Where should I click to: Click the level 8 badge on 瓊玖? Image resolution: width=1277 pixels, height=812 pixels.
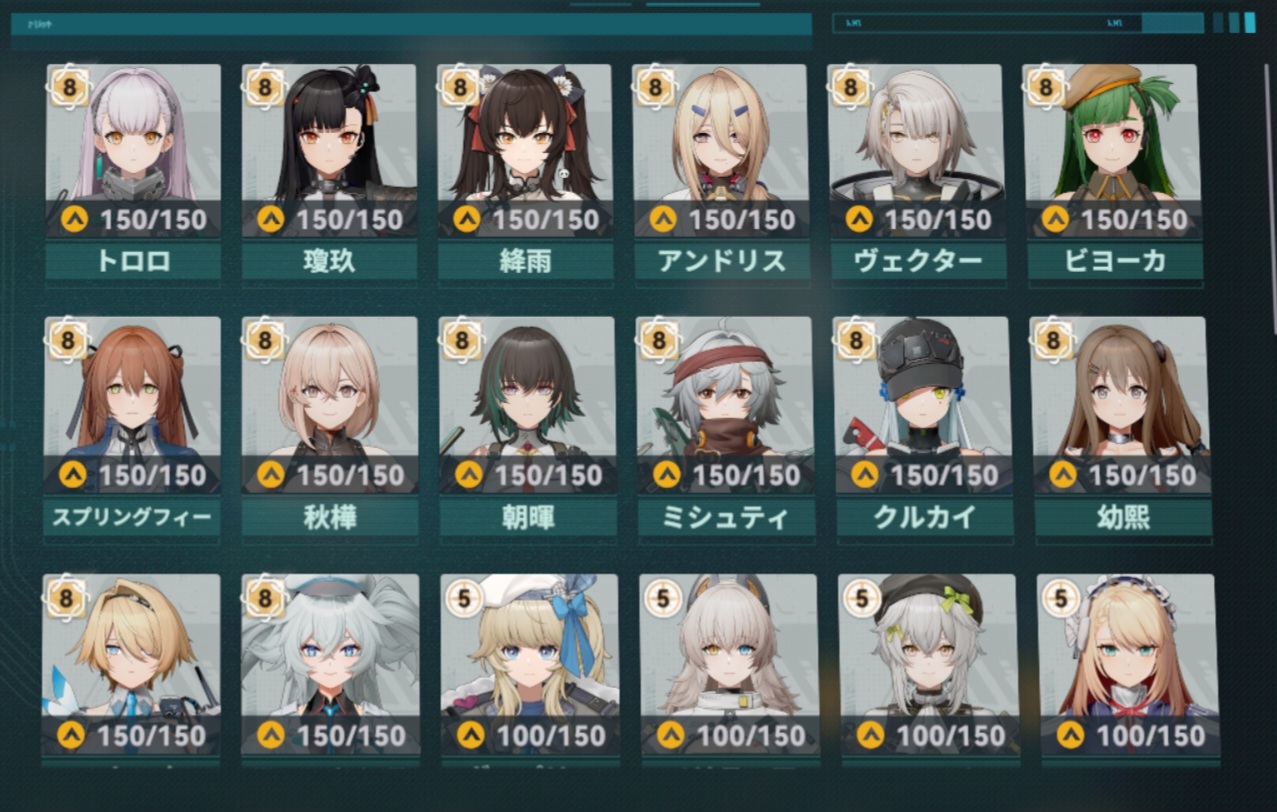point(264,88)
